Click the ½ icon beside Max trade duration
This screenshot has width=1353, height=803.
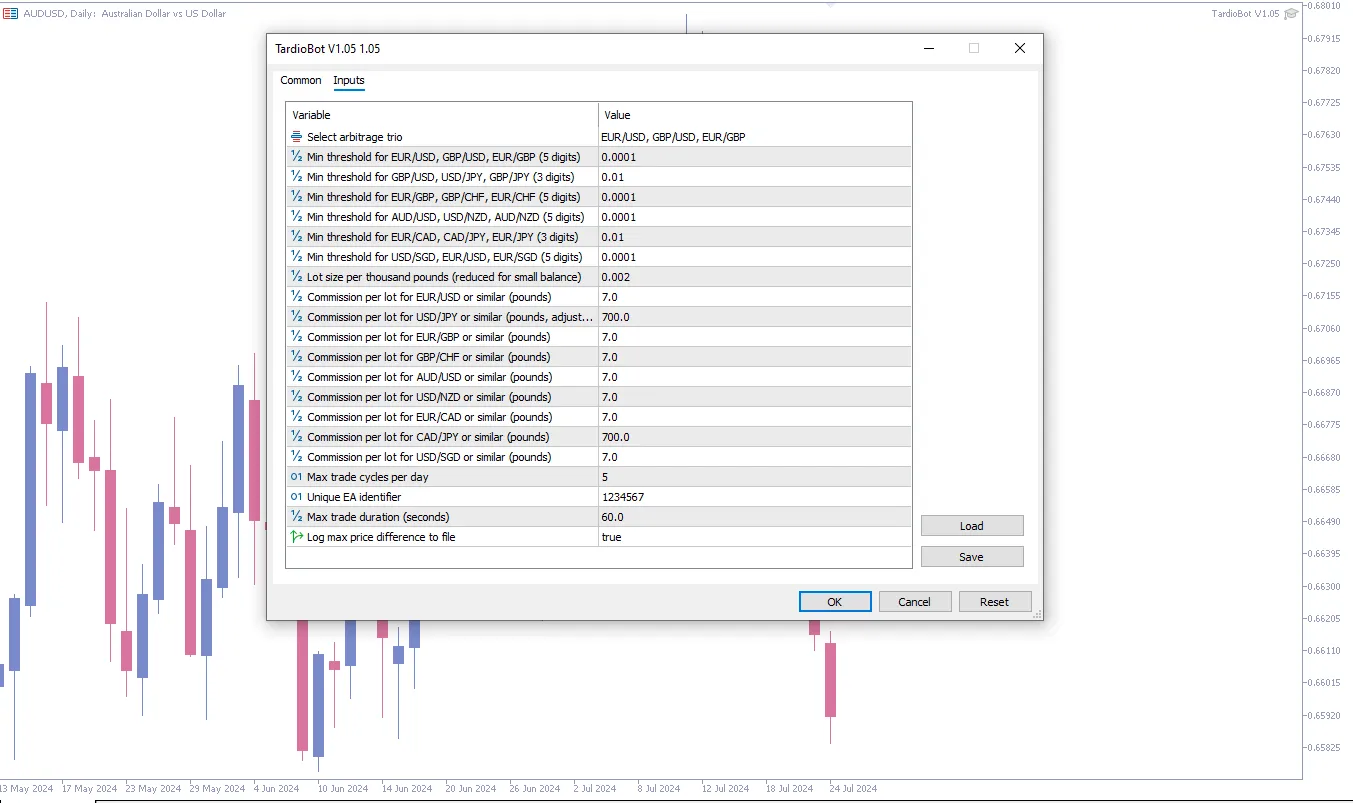coord(296,517)
